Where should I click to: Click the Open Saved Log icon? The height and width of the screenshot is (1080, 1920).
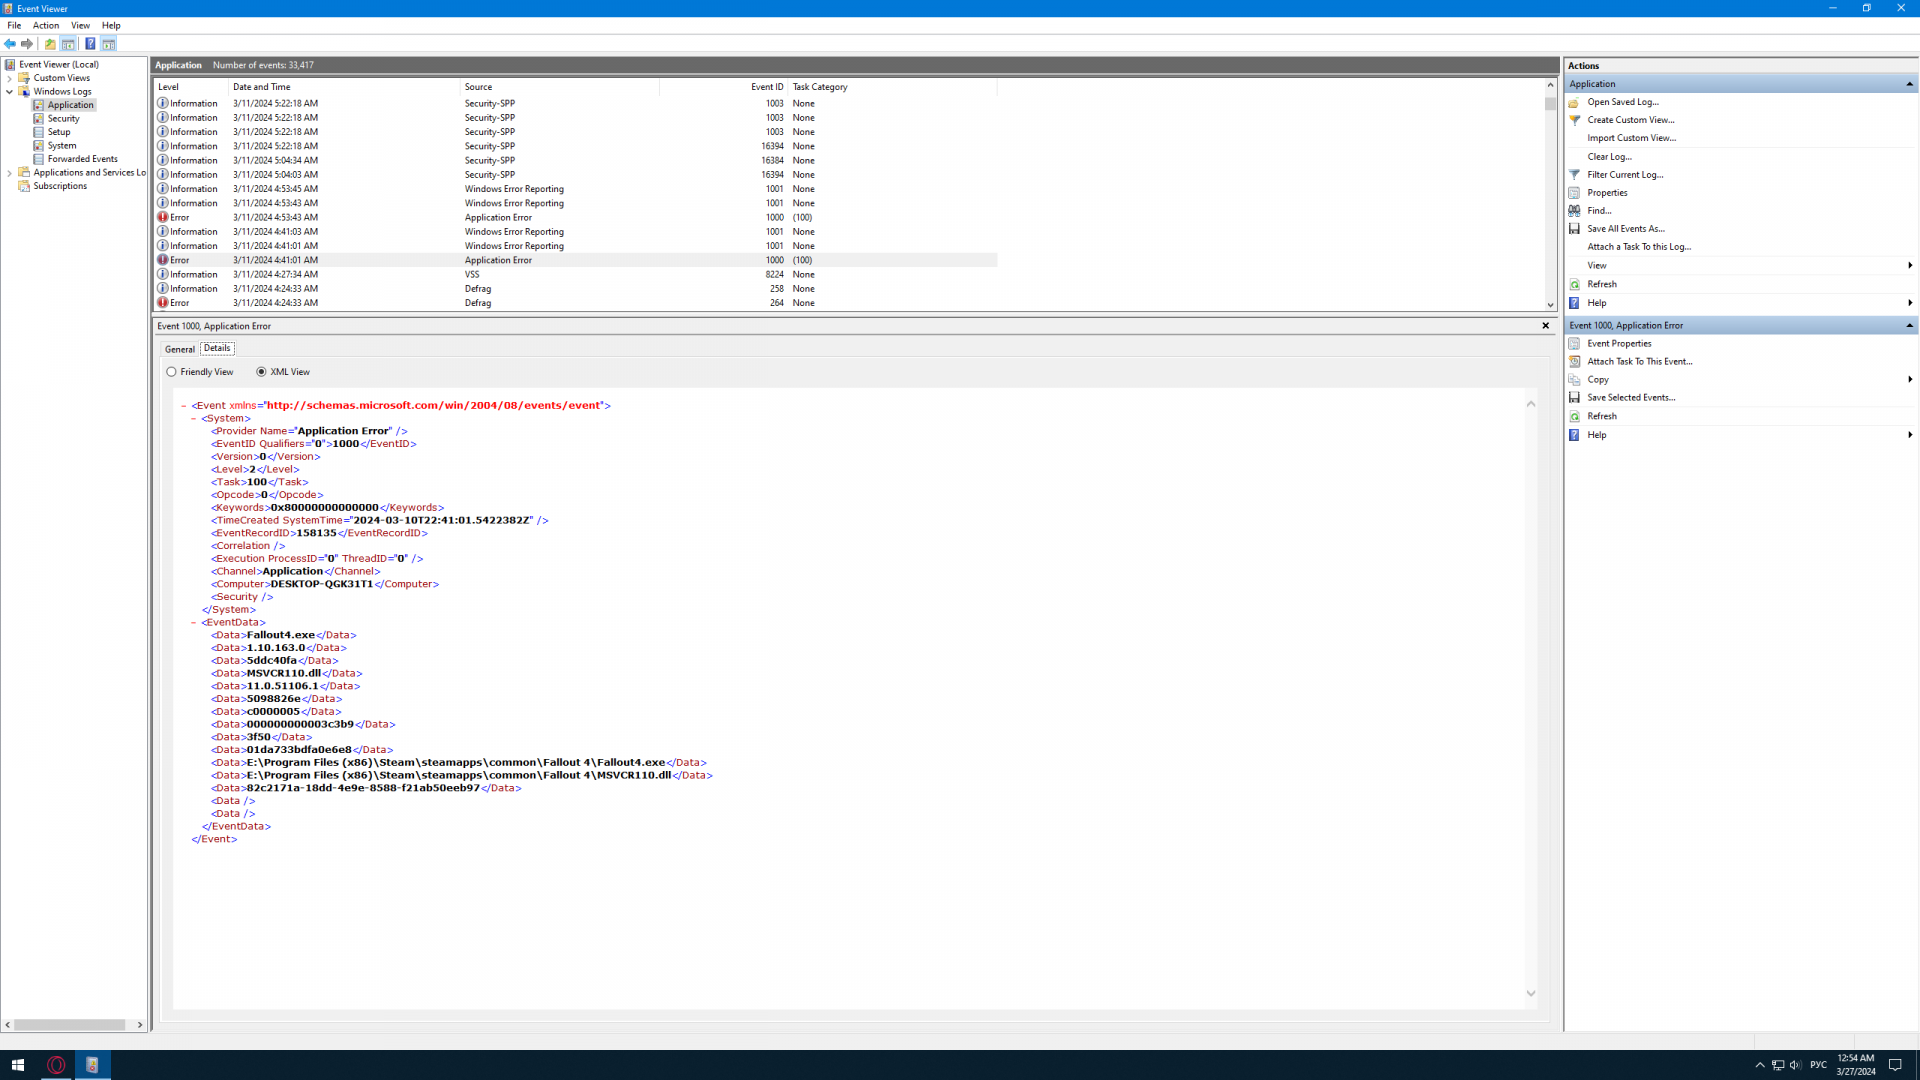click(1574, 102)
